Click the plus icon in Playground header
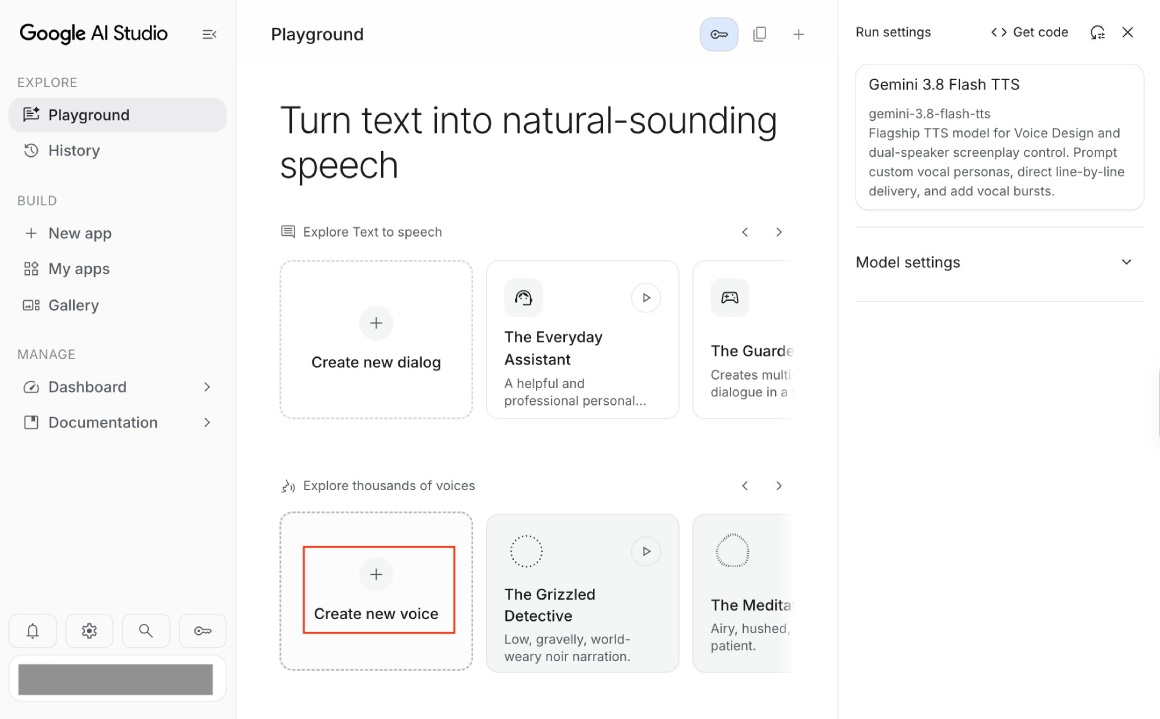 (798, 34)
